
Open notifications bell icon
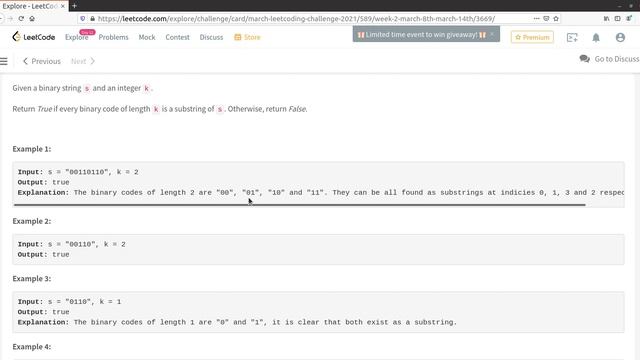[x=596, y=38]
